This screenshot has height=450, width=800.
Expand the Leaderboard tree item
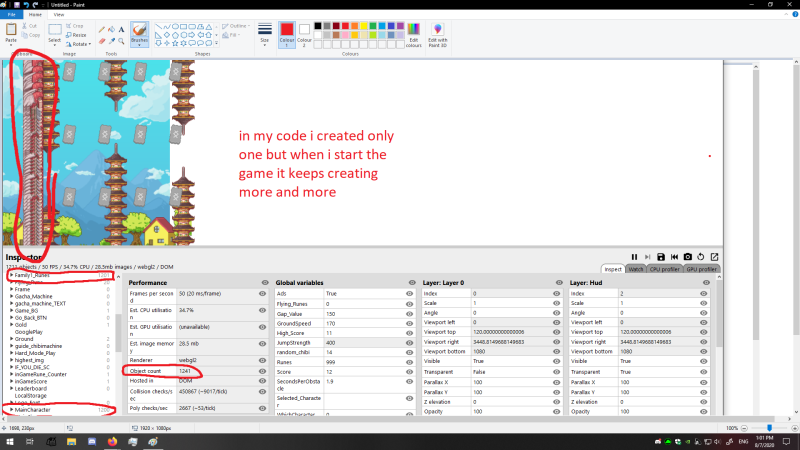pos(11,388)
